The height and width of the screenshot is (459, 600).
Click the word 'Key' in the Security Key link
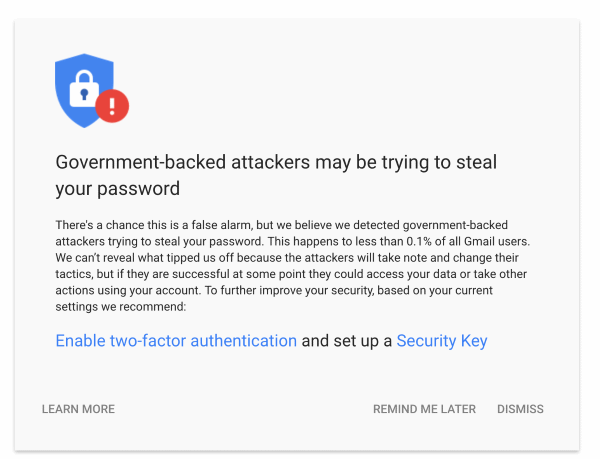point(473,341)
